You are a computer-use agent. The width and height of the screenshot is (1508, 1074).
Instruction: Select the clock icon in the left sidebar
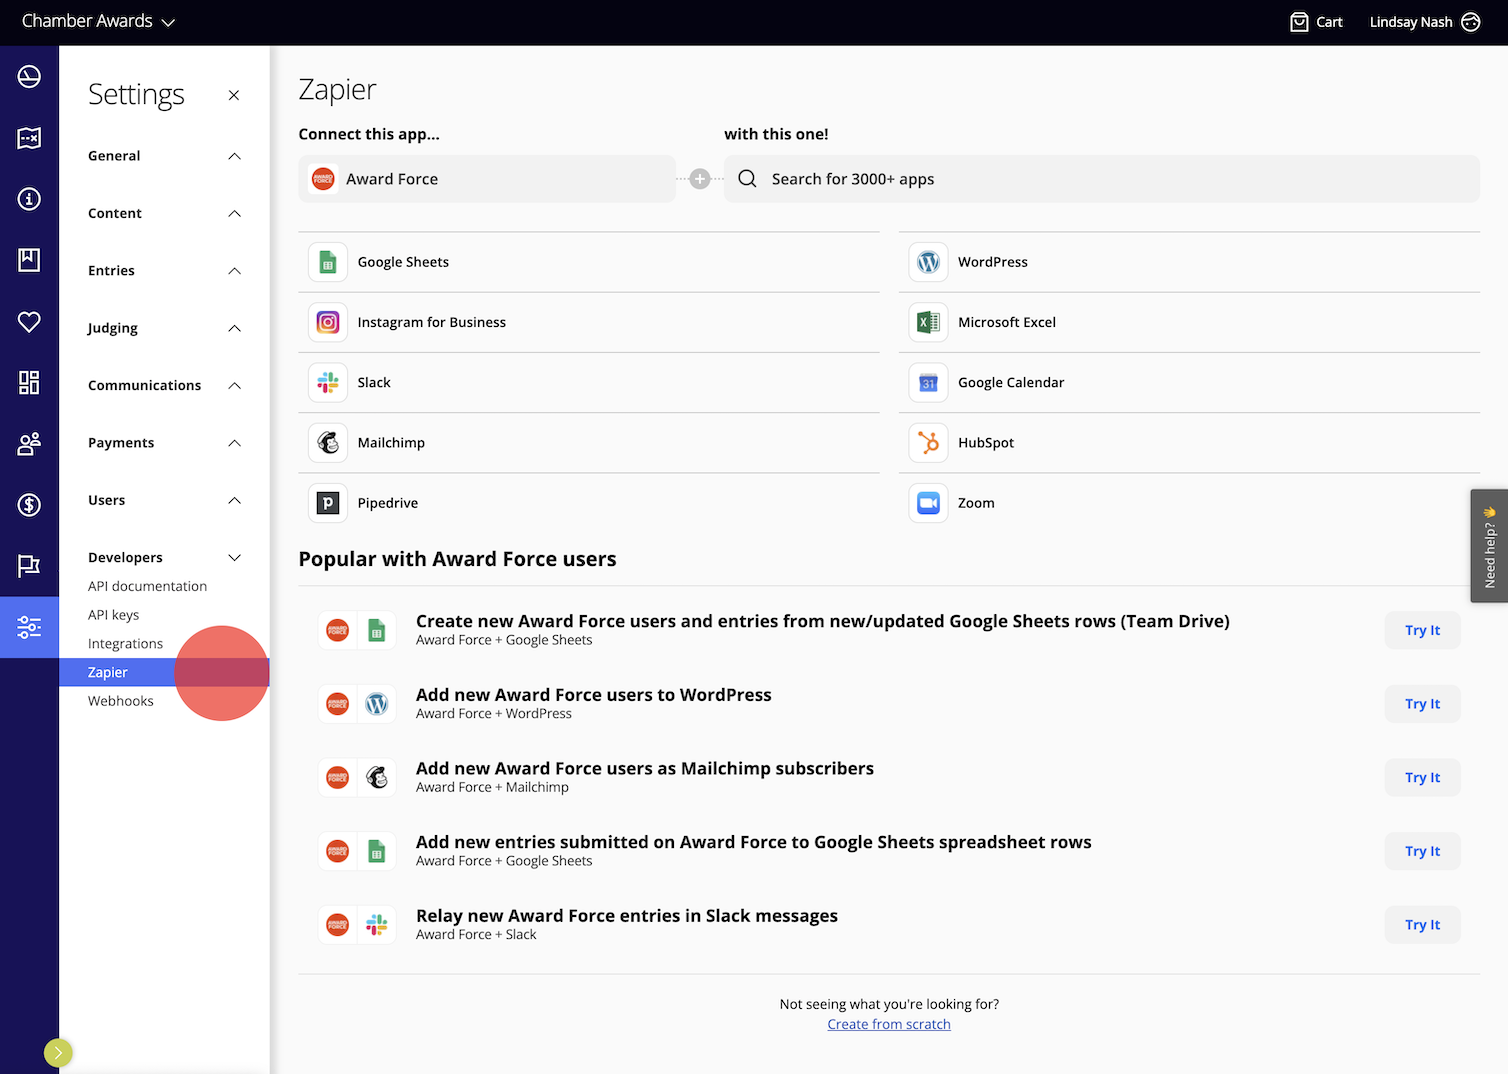point(29,76)
